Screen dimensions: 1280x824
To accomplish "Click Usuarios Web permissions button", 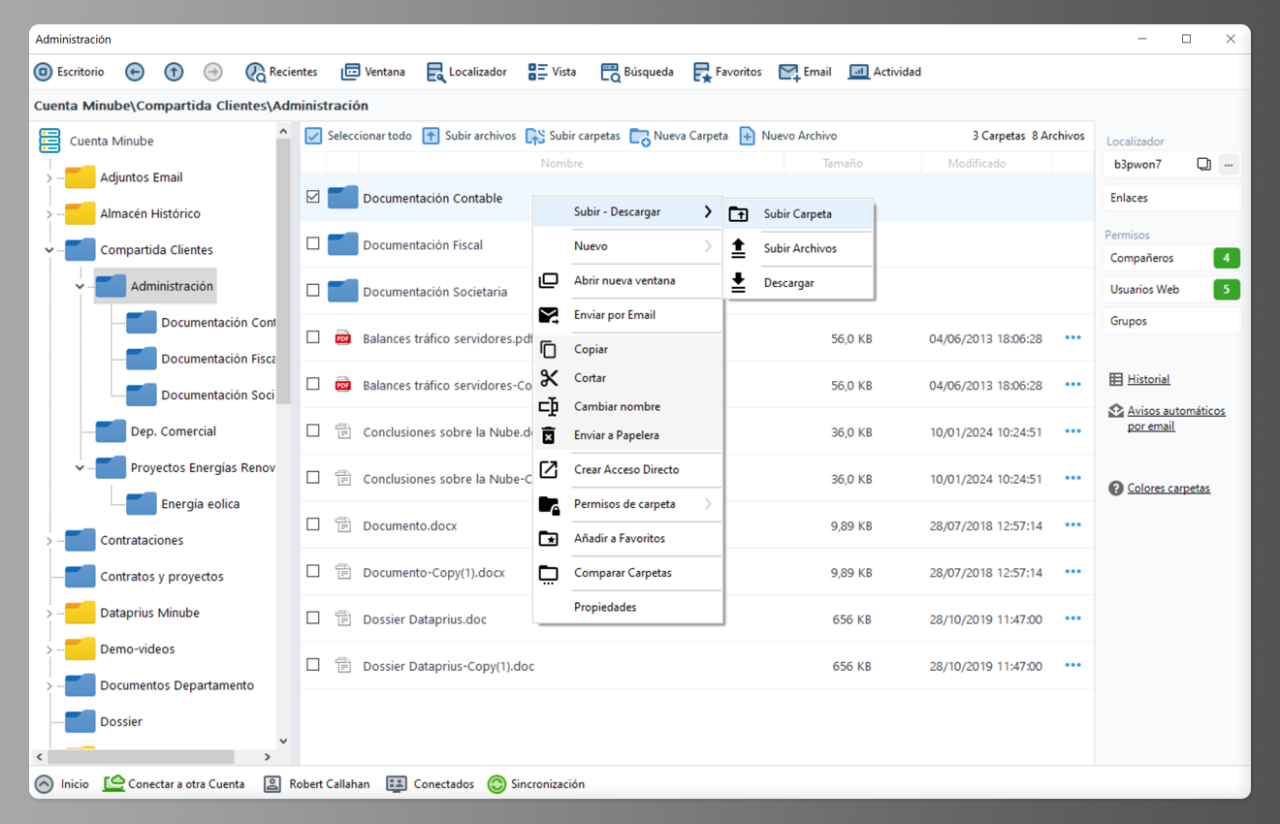I will [x=1173, y=290].
